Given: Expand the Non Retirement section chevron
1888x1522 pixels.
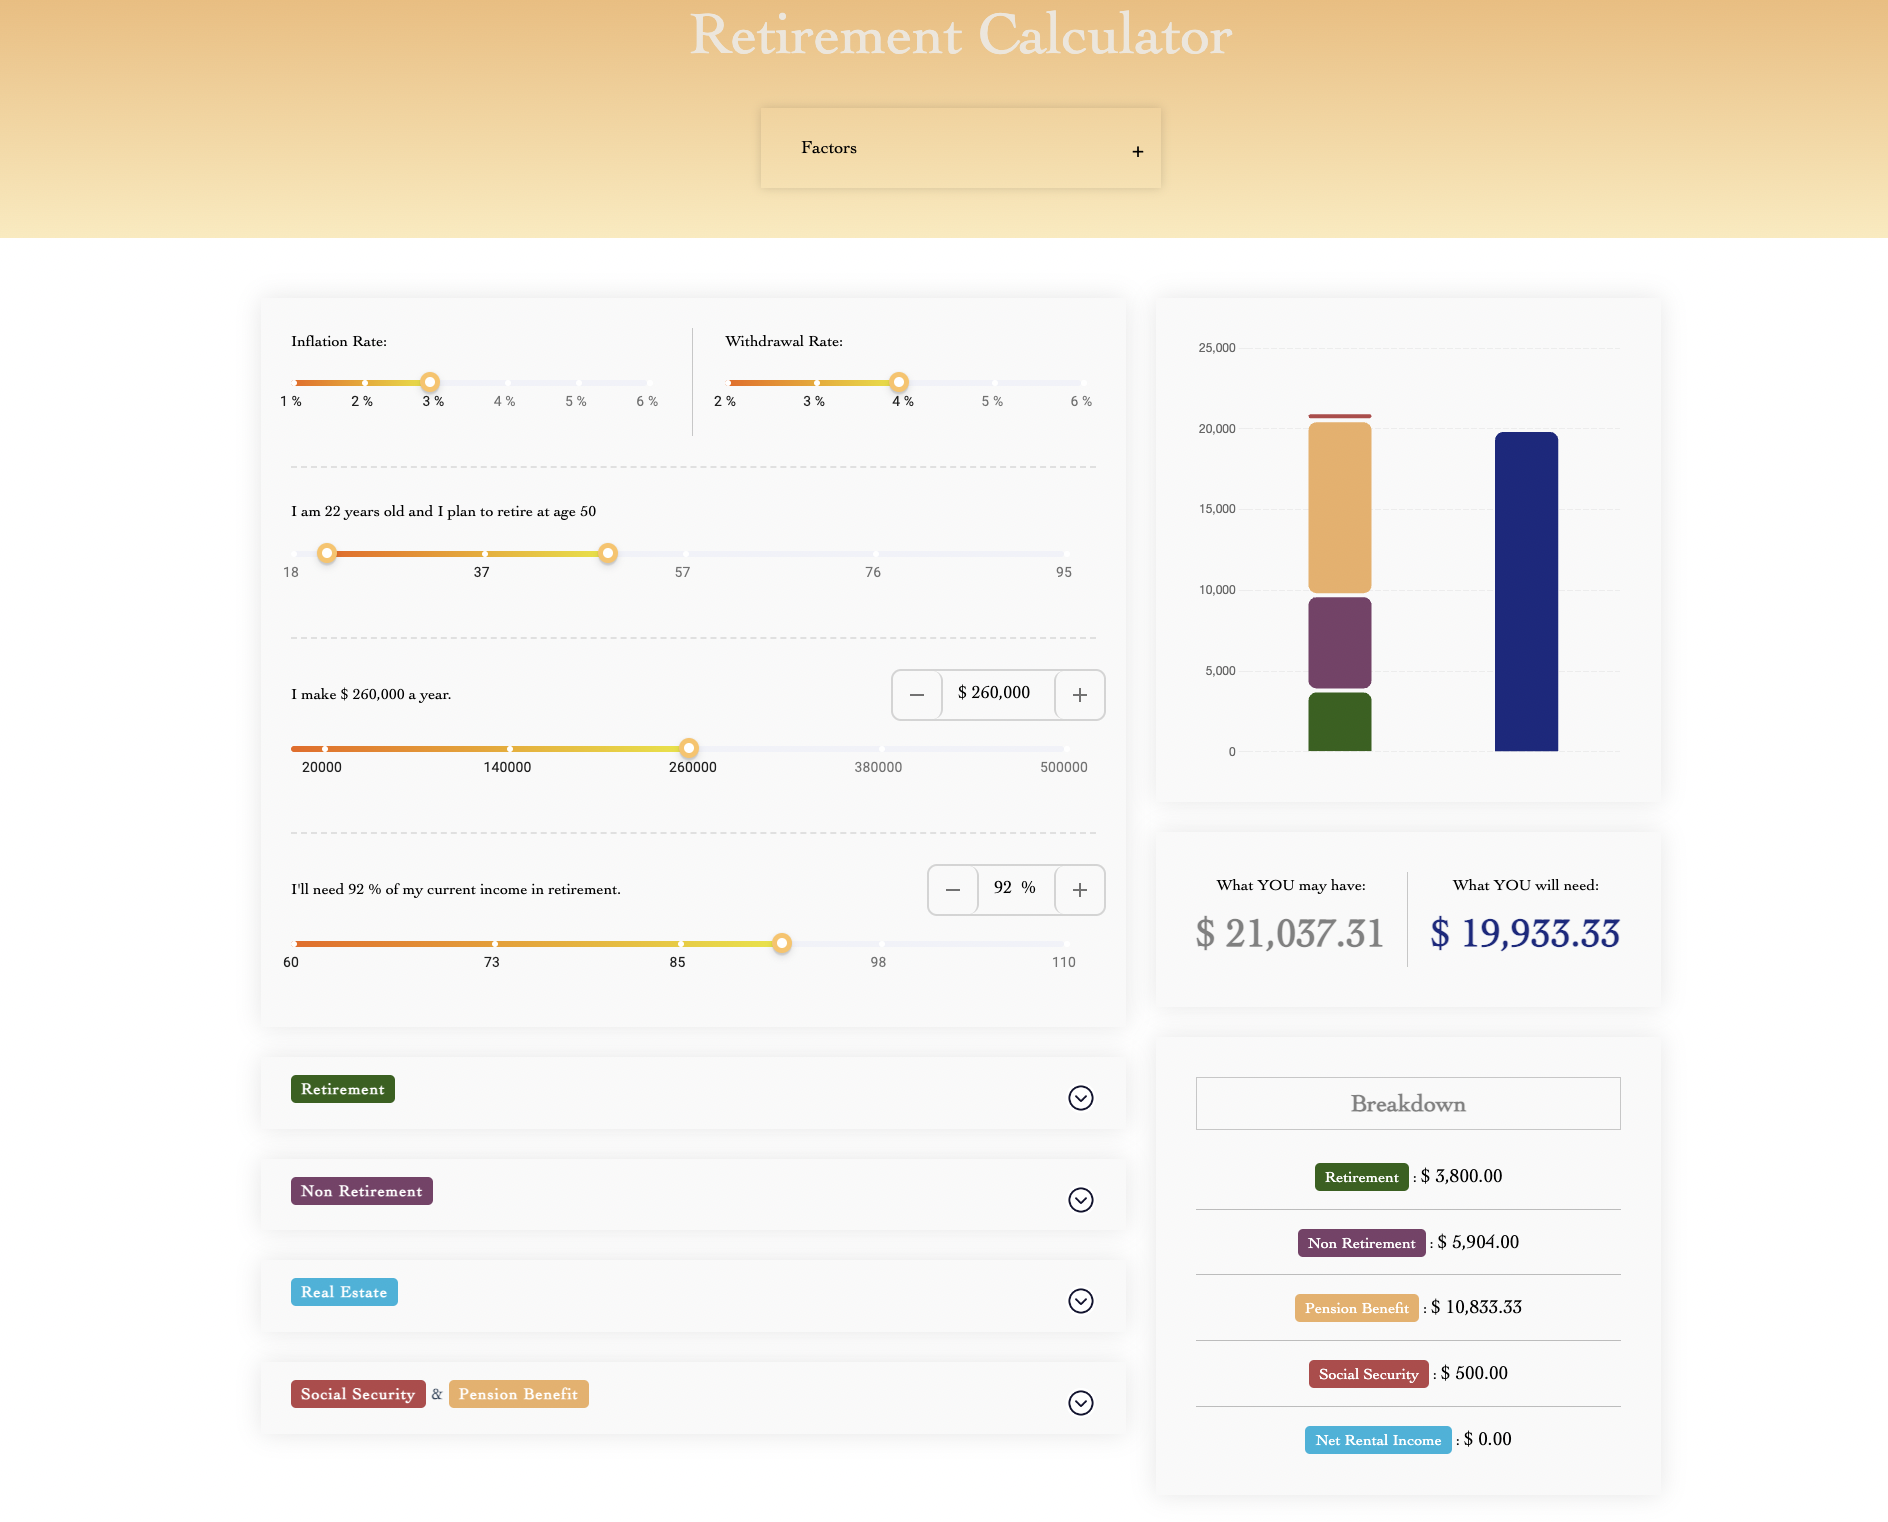Looking at the screenshot, I should 1080,1200.
